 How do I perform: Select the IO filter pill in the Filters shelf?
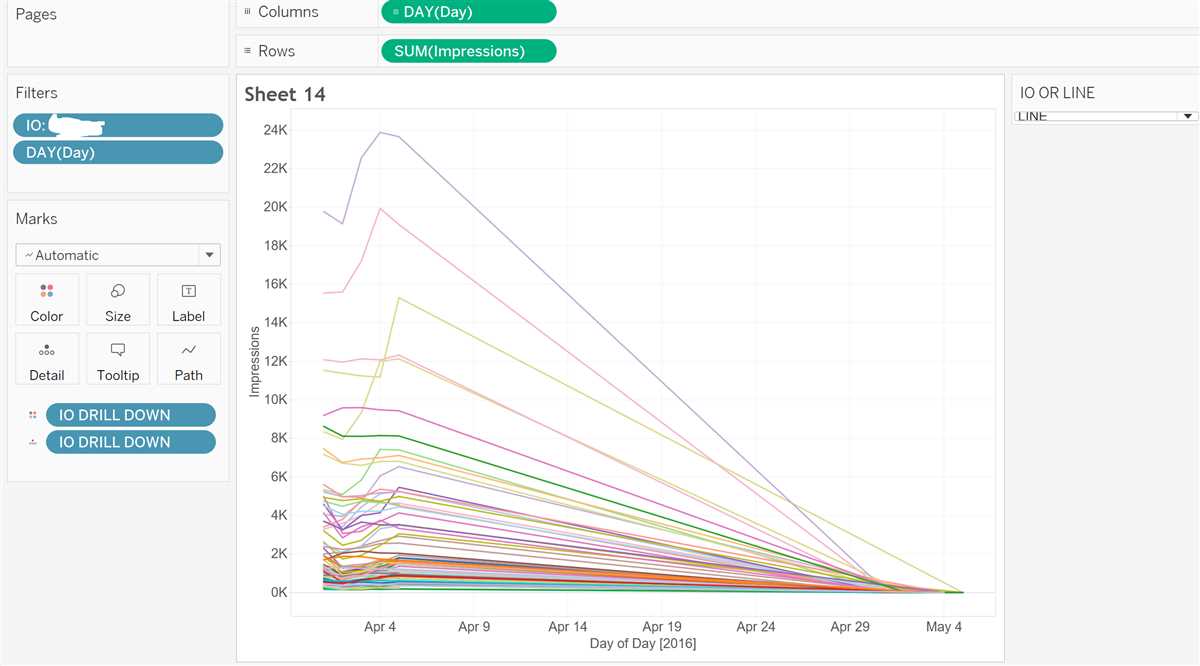point(117,124)
